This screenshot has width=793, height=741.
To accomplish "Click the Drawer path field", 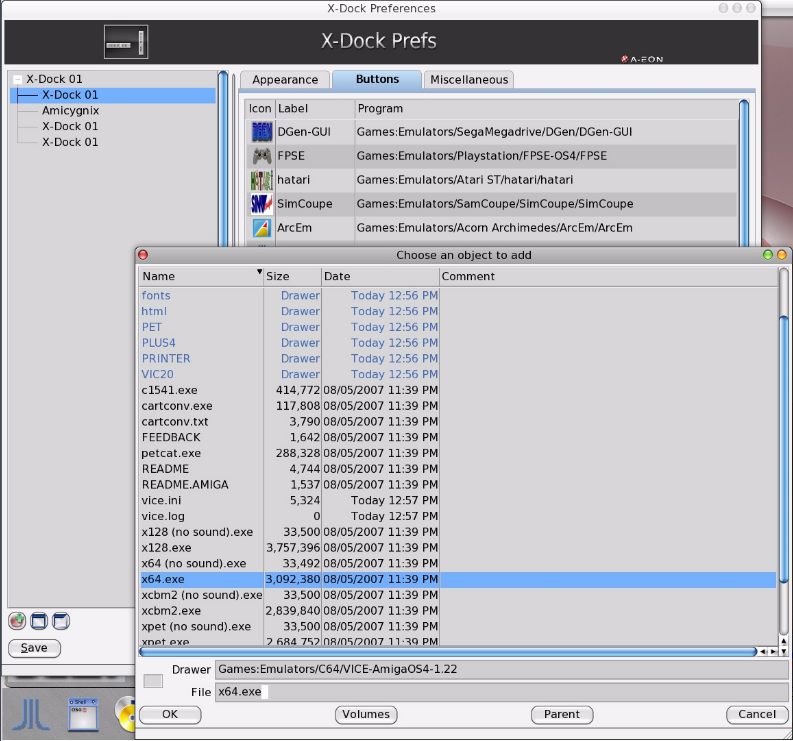I will 502,670.
